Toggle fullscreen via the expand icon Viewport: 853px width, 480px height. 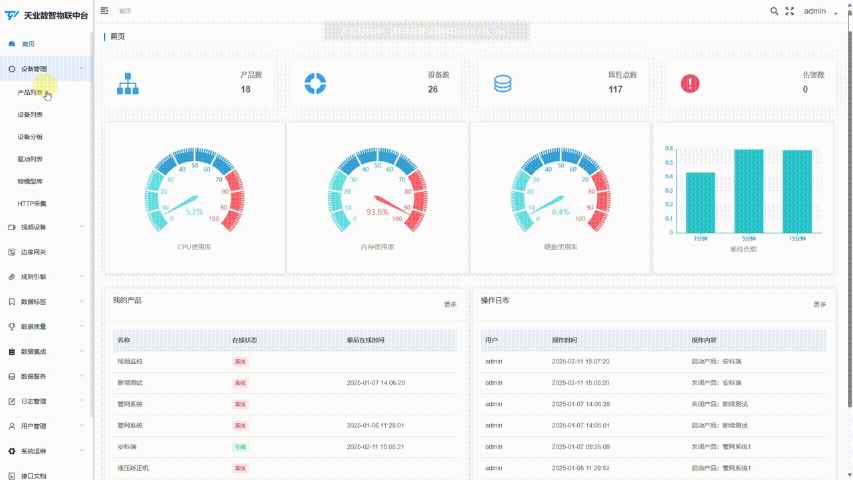(x=790, y=11)
